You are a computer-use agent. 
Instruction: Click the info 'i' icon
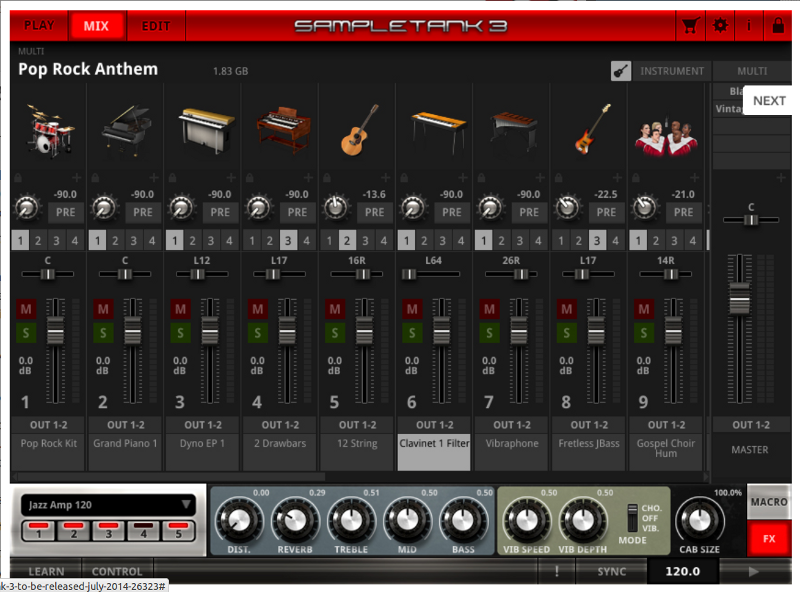748,25
